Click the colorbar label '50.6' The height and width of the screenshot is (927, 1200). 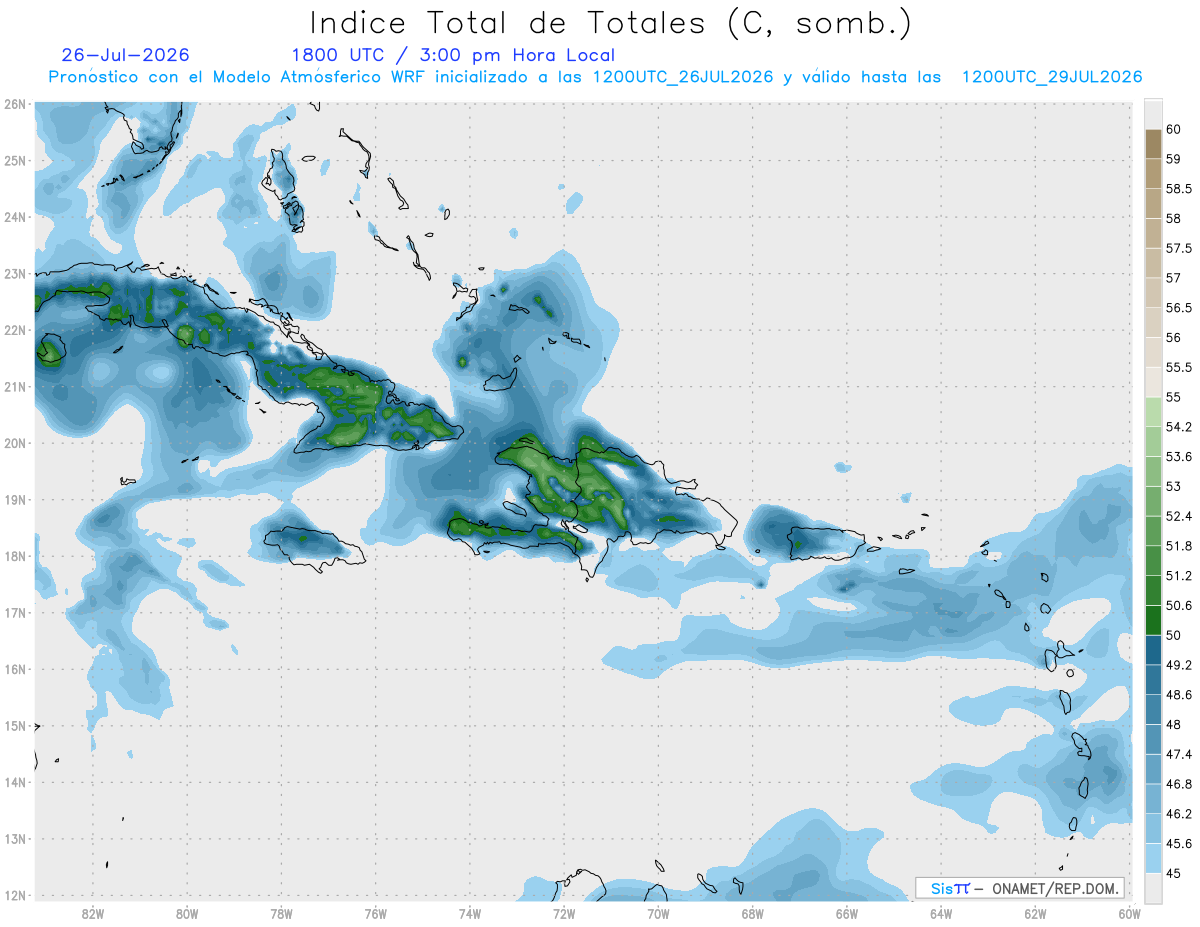1178,605
